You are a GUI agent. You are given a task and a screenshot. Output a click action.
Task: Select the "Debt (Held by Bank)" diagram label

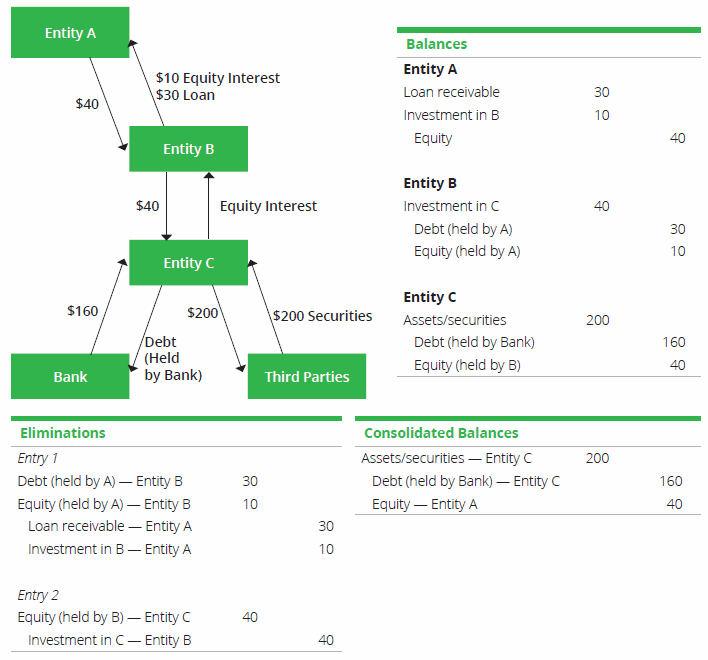pos(173,358)
